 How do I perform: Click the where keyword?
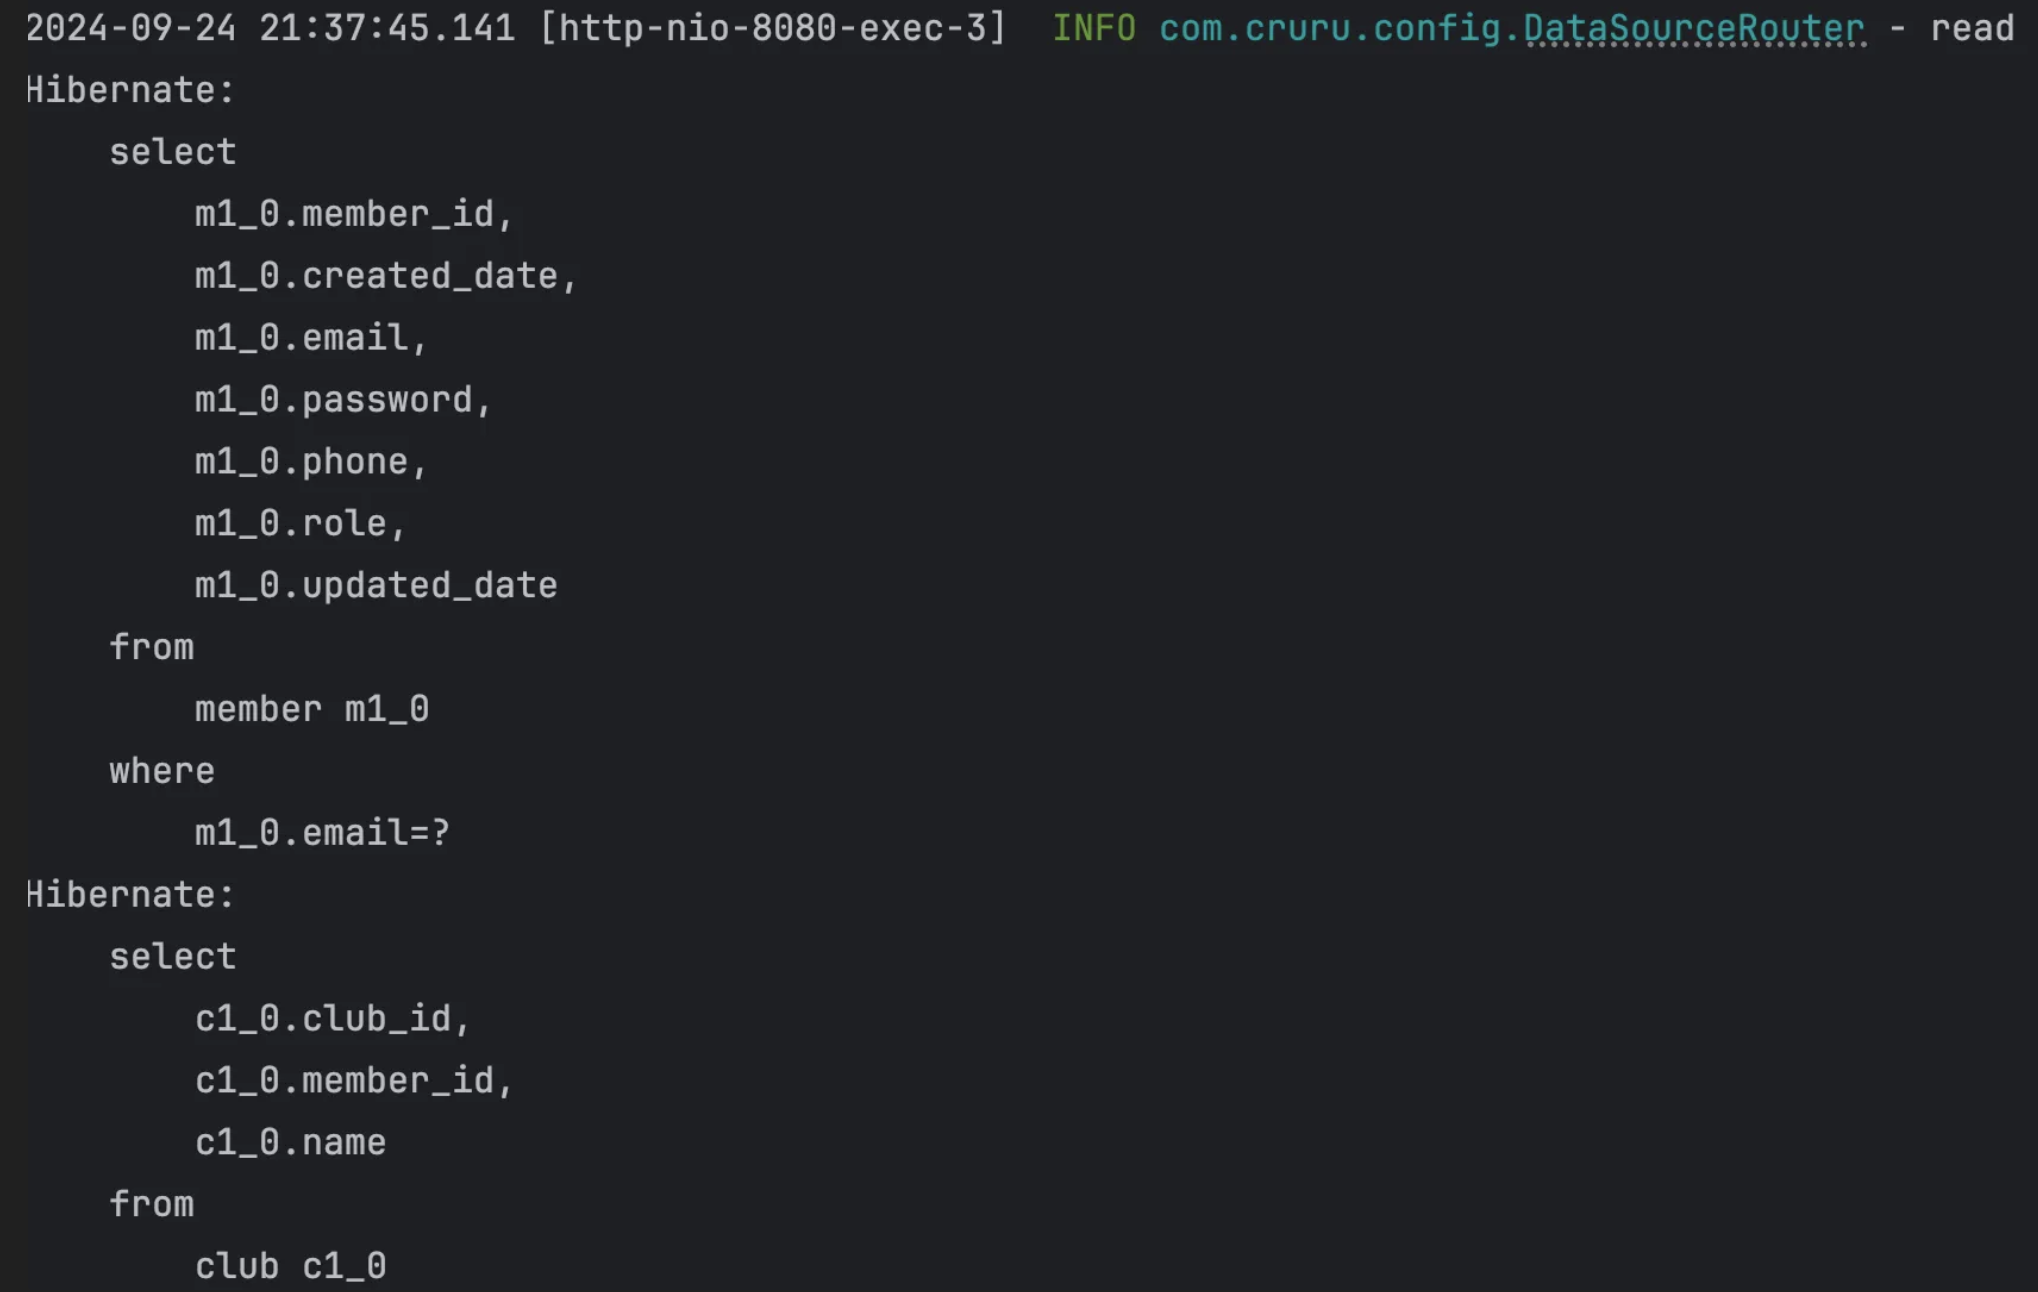[162, 771]
